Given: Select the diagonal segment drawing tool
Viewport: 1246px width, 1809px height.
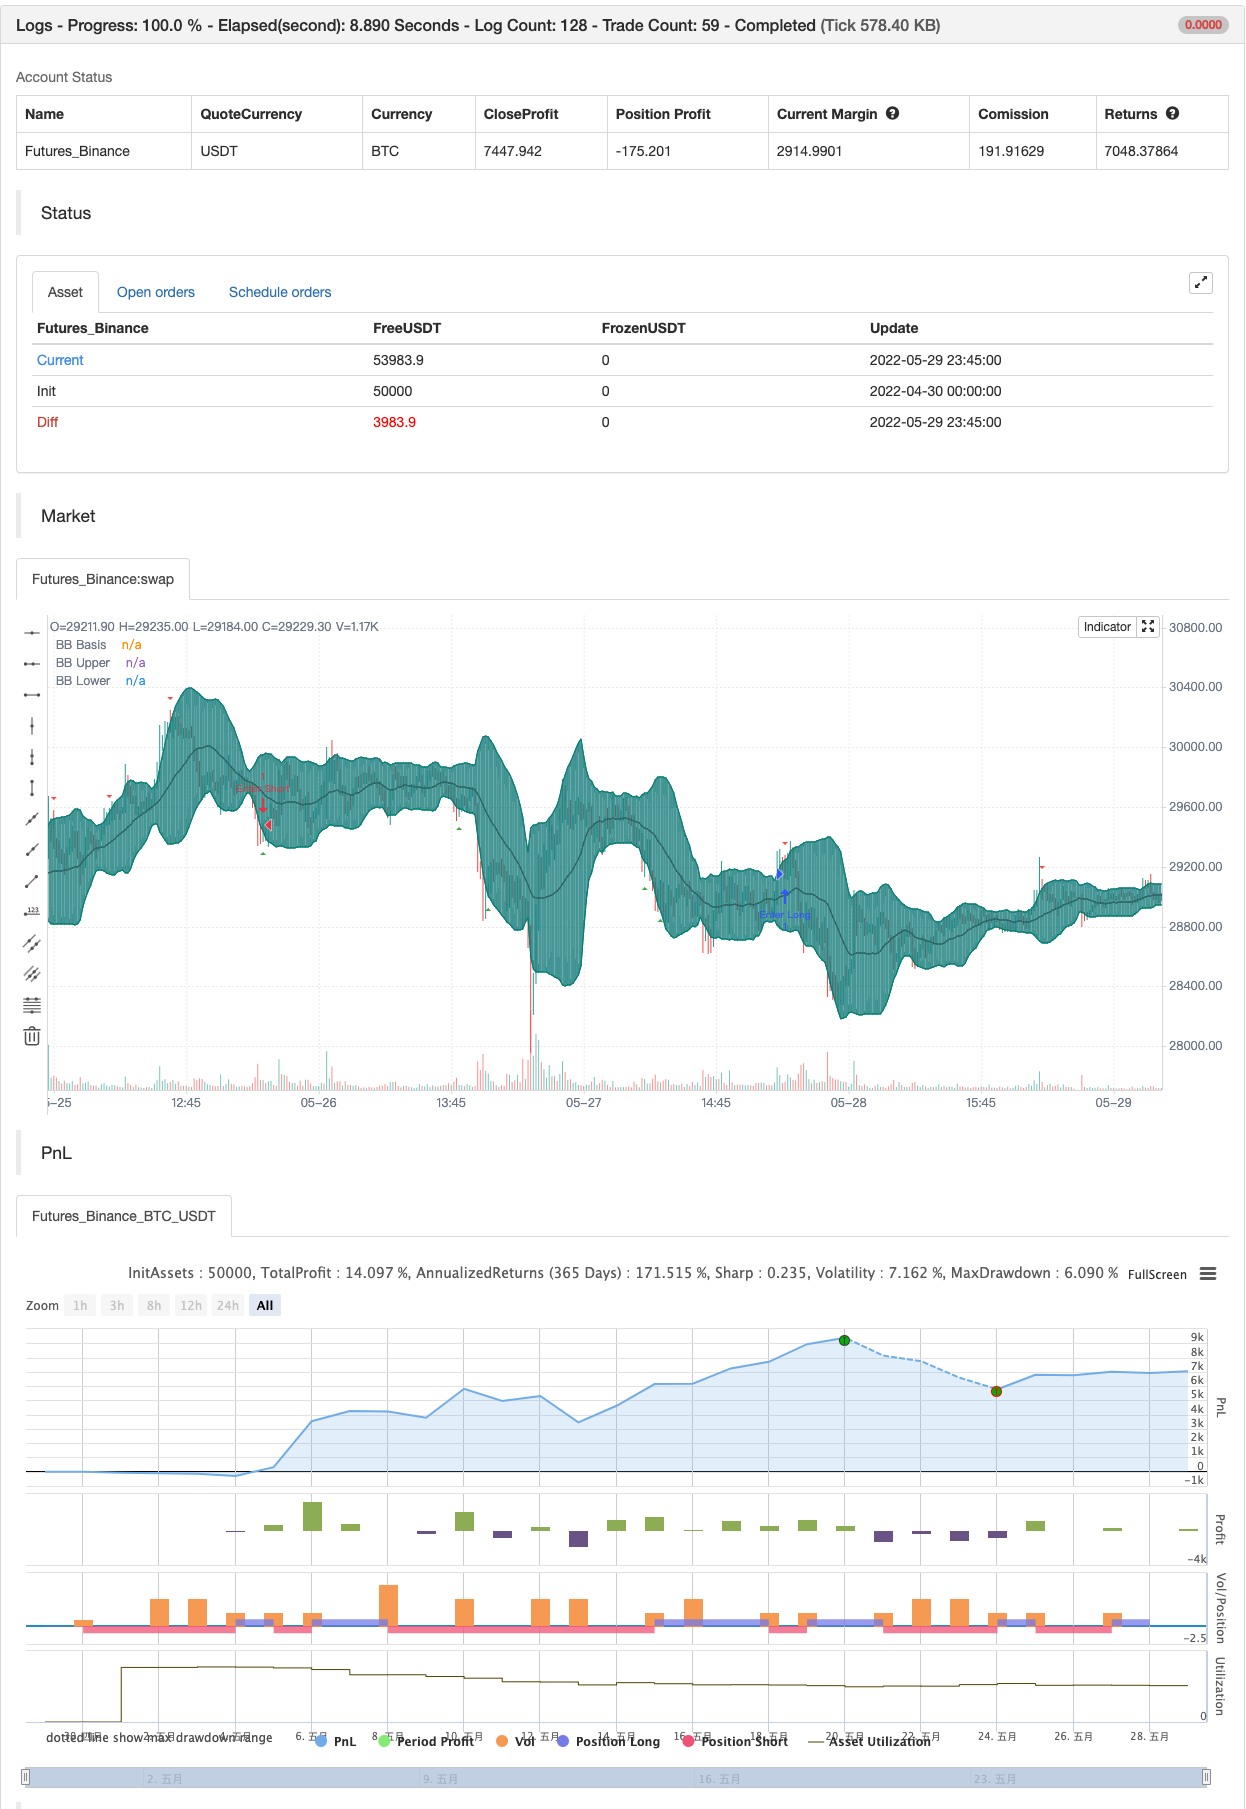Looking at the screenshot, I should click(x=32, y=881).
